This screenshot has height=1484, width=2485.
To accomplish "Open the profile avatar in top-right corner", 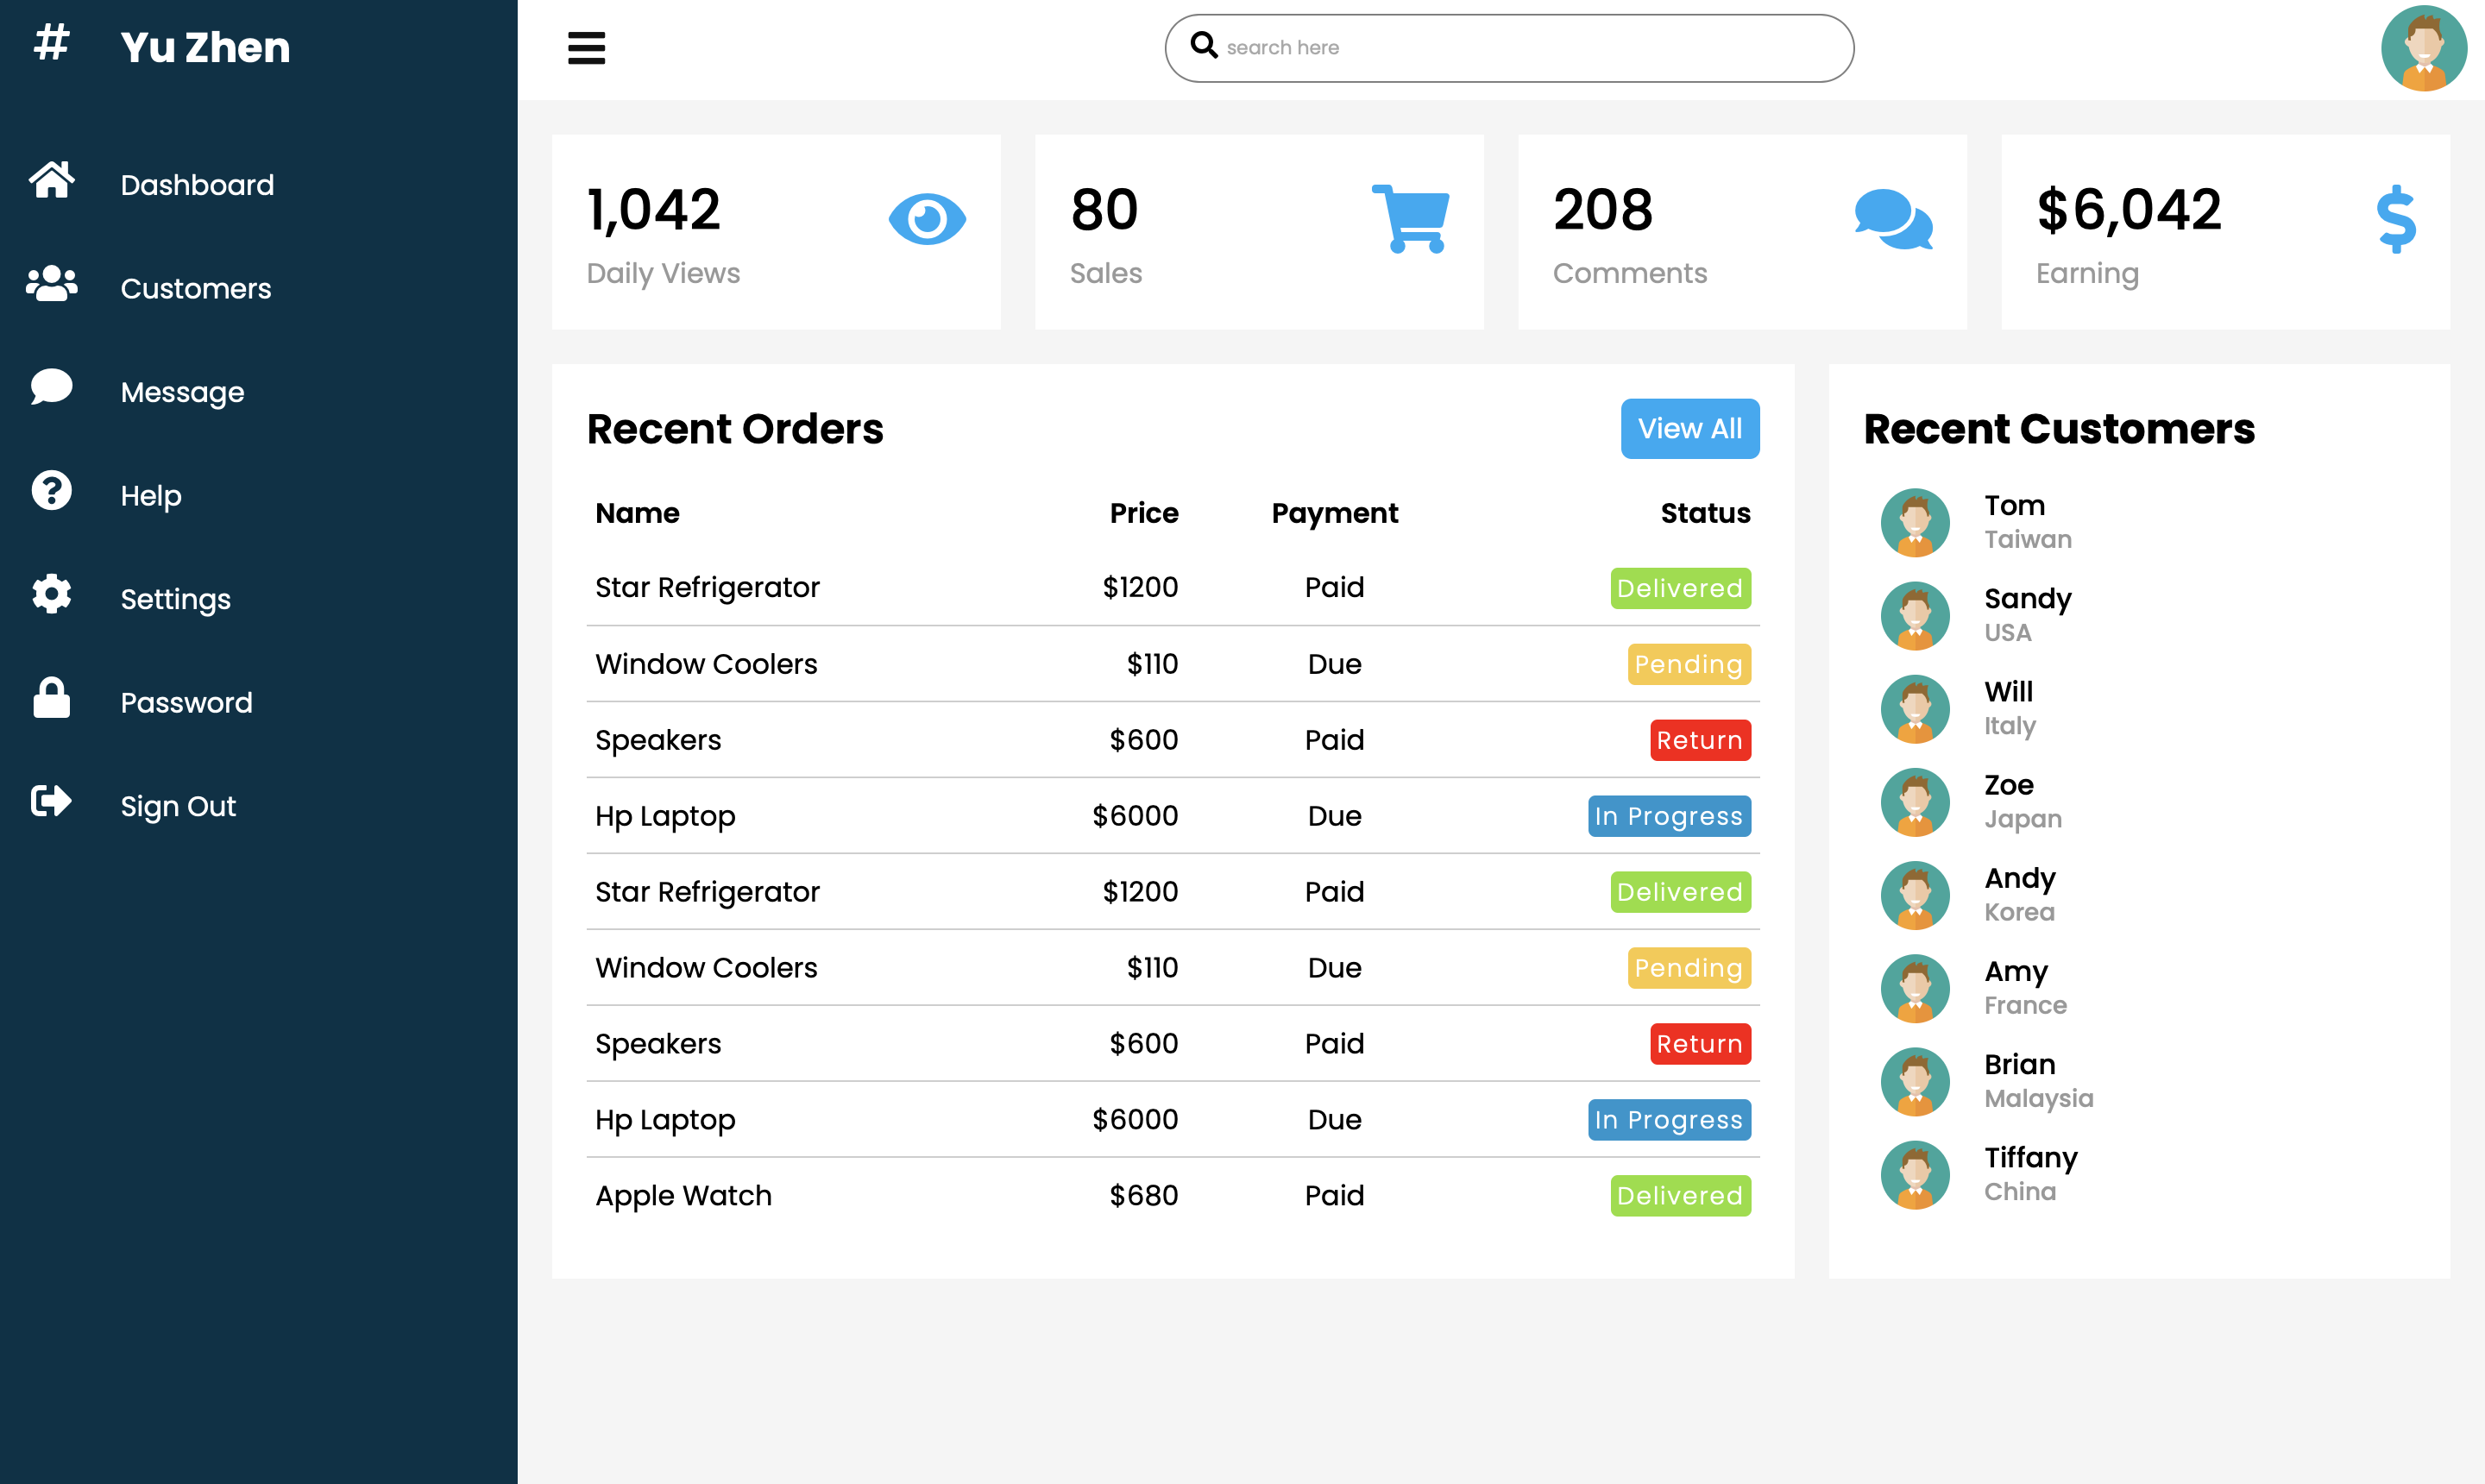I will click(x=2424, y=48).
